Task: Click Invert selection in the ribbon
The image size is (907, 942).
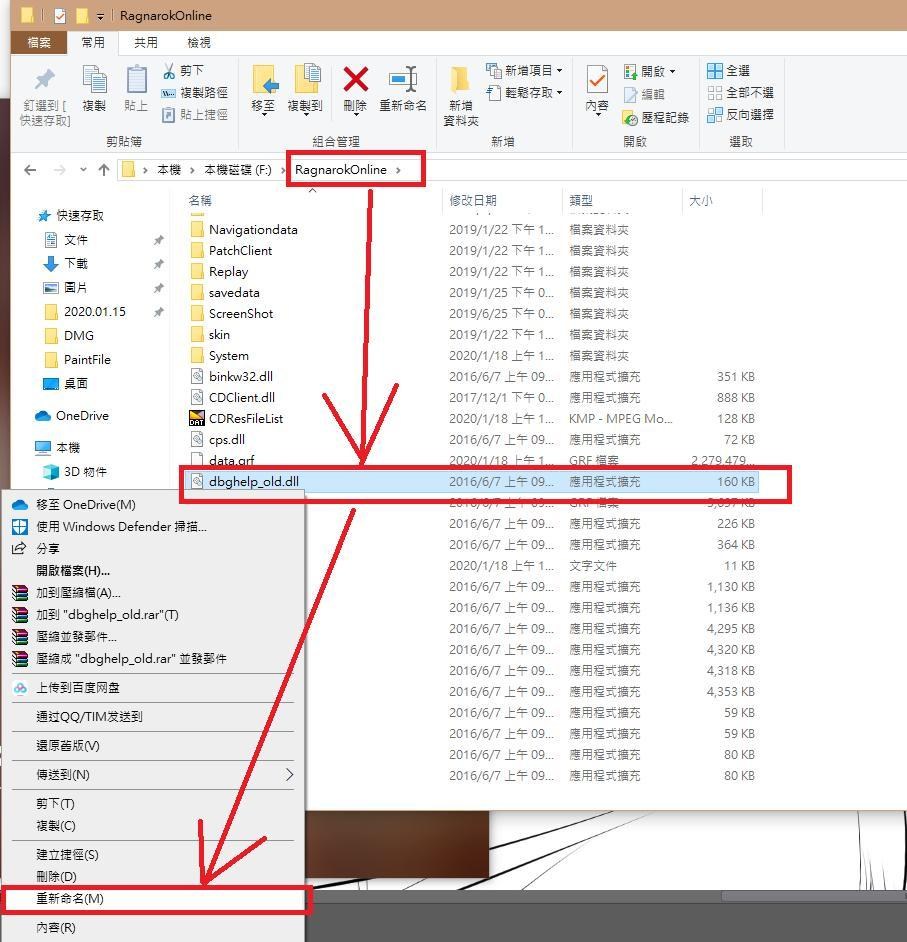Action: [x=740, y=115]
